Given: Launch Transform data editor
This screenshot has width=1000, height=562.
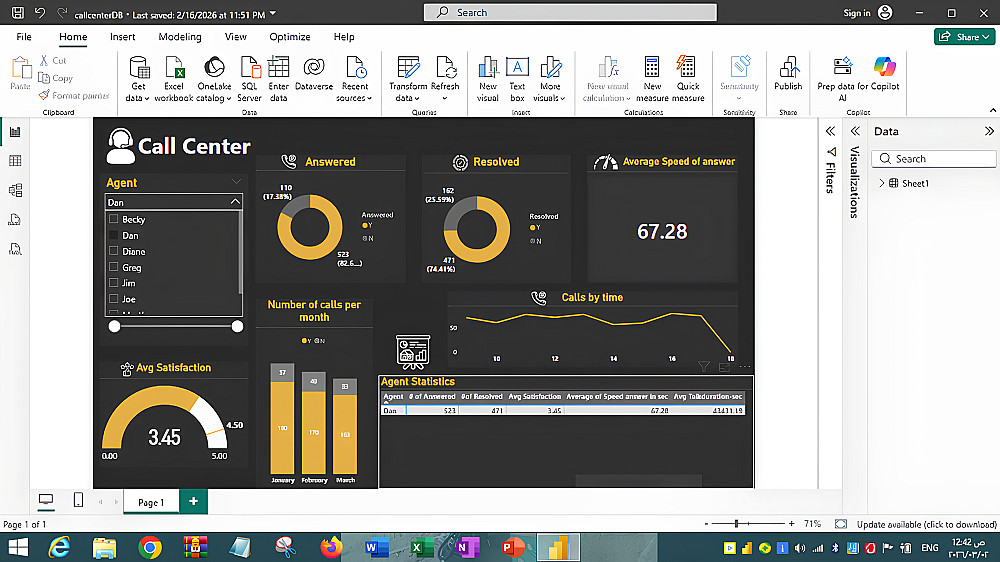Looking at the screenshot, I should (408, 79).
